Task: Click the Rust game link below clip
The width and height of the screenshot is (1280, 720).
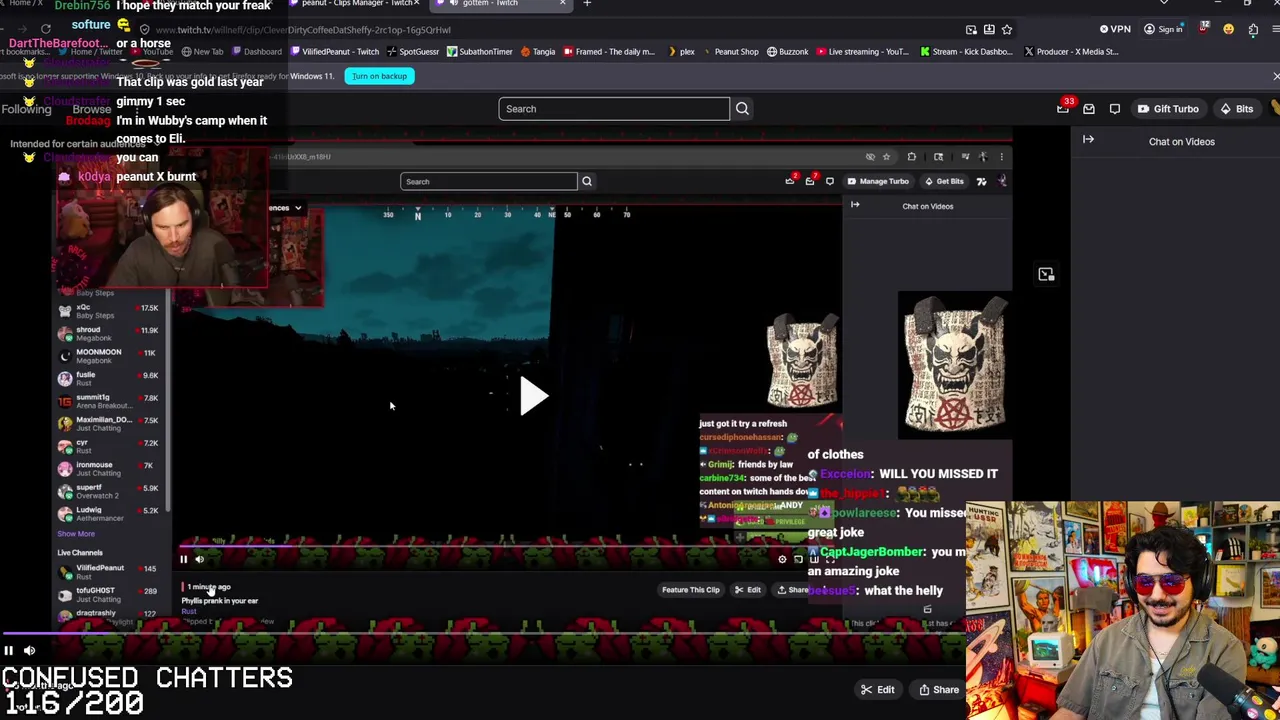Action: (x=189, y=611)
